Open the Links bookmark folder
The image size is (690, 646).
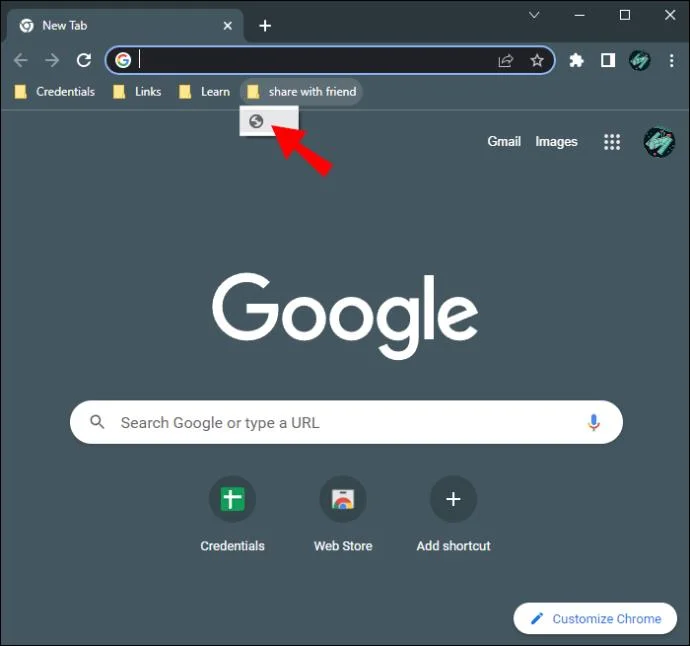(x=137, y=92)
